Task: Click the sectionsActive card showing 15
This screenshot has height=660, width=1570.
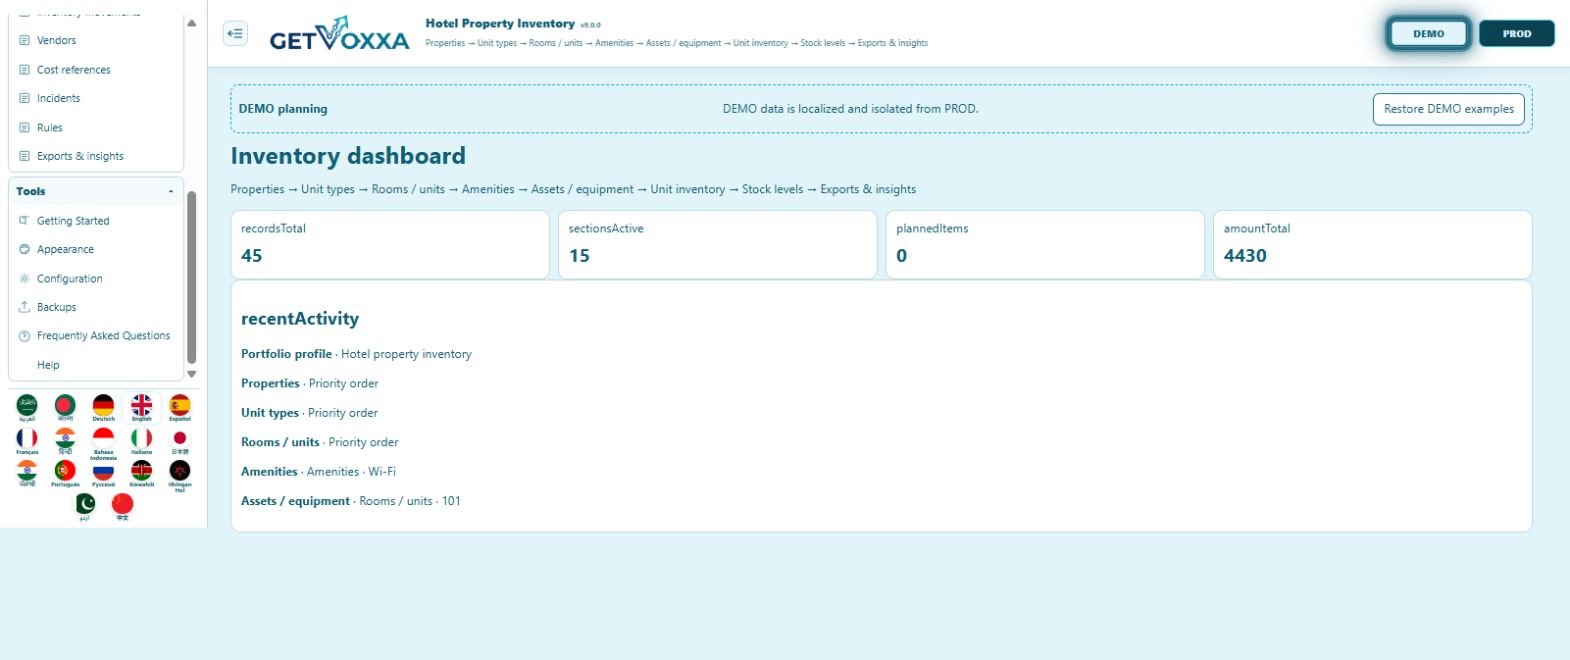Action: click(x=717, y=244)
